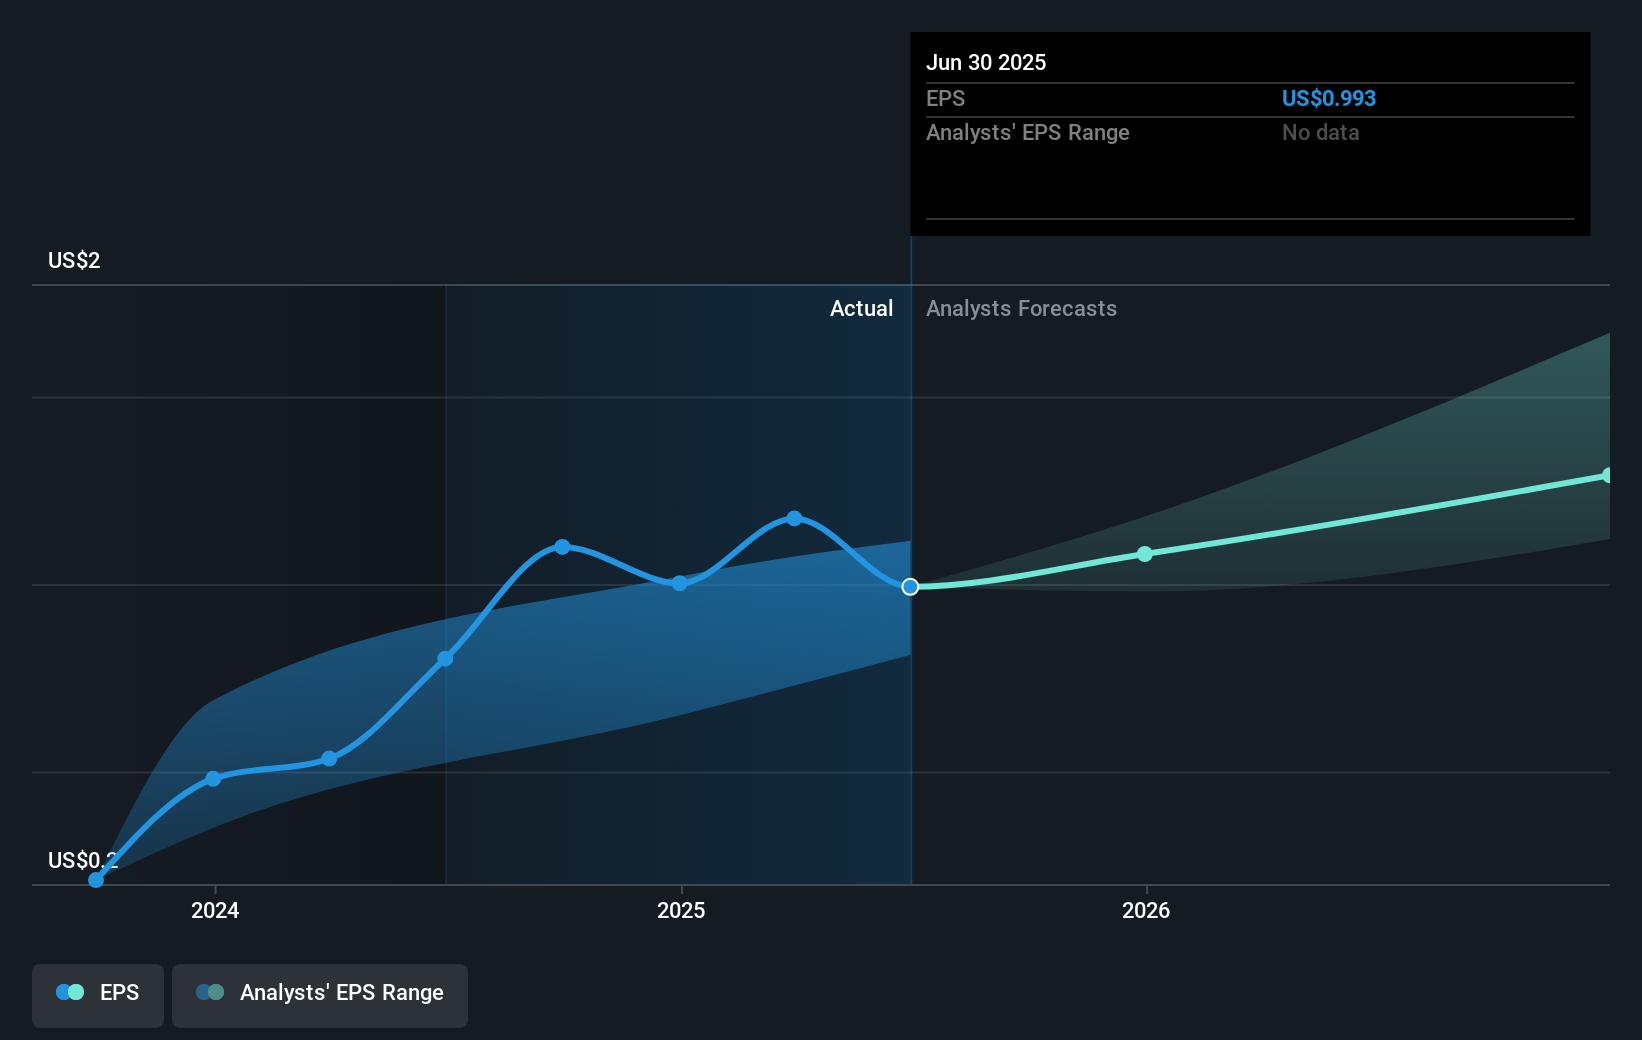Screen dimensions: 1642x1040
Task: Click the No data value in tooltip
Action: point(1320,133)
